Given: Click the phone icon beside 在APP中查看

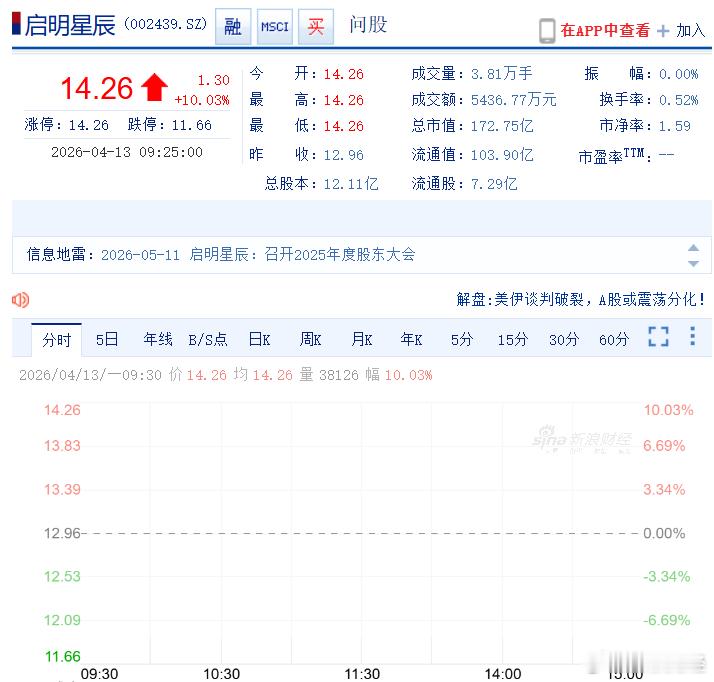Looking at the screenshot, I should (x=547, y=31).
